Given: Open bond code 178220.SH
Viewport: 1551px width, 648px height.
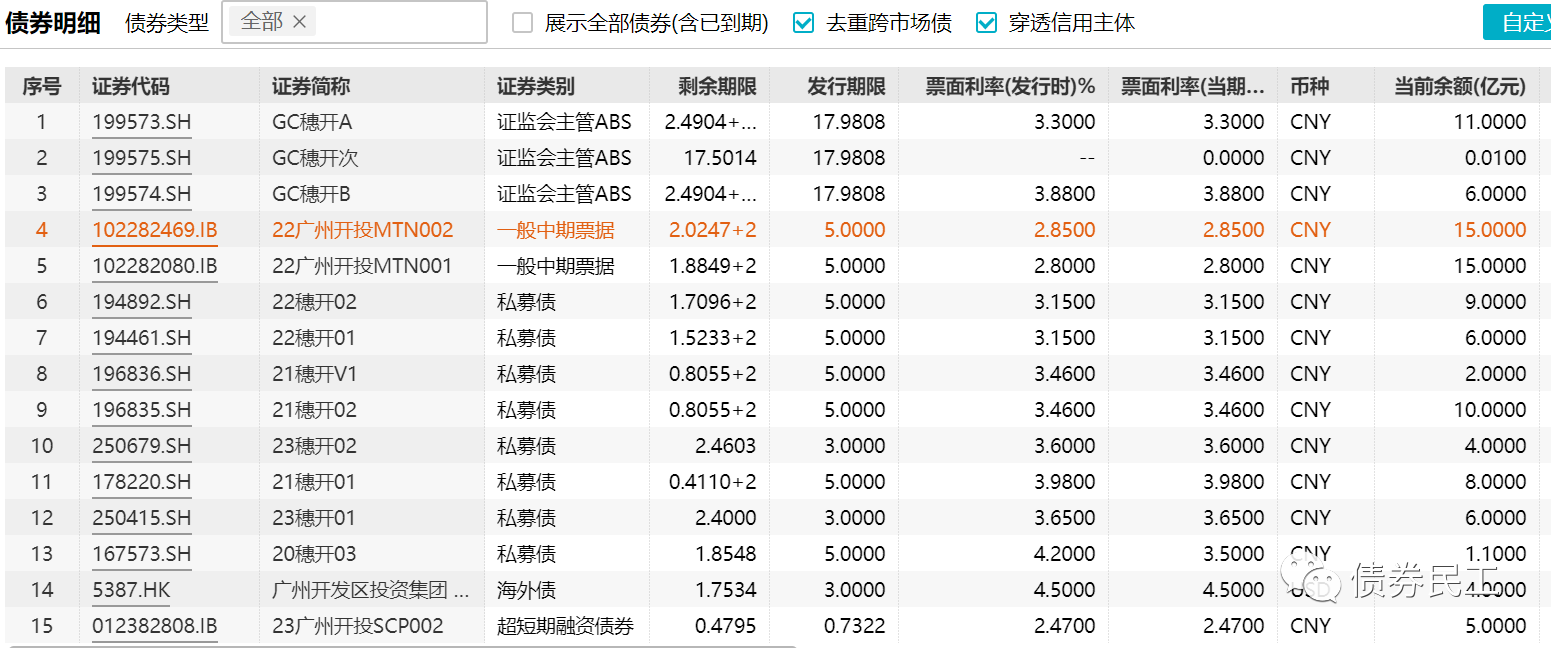Looking at the screenshot, I should (141, 482).
